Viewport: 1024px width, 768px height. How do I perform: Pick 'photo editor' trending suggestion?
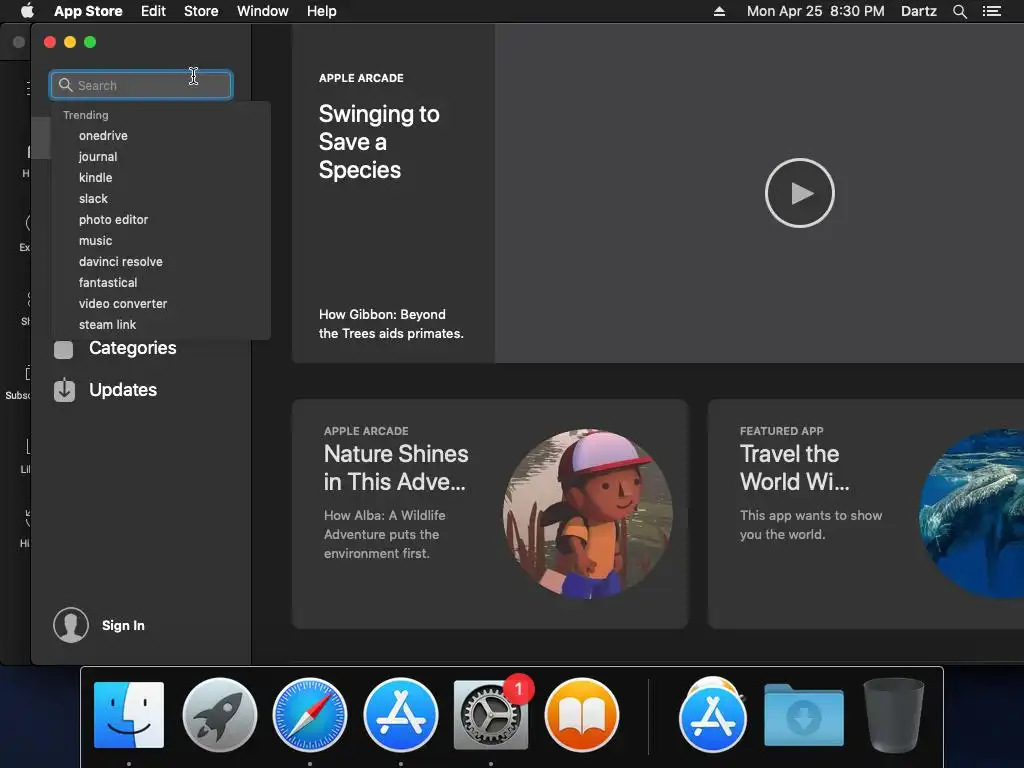click(x=114, y=219)
